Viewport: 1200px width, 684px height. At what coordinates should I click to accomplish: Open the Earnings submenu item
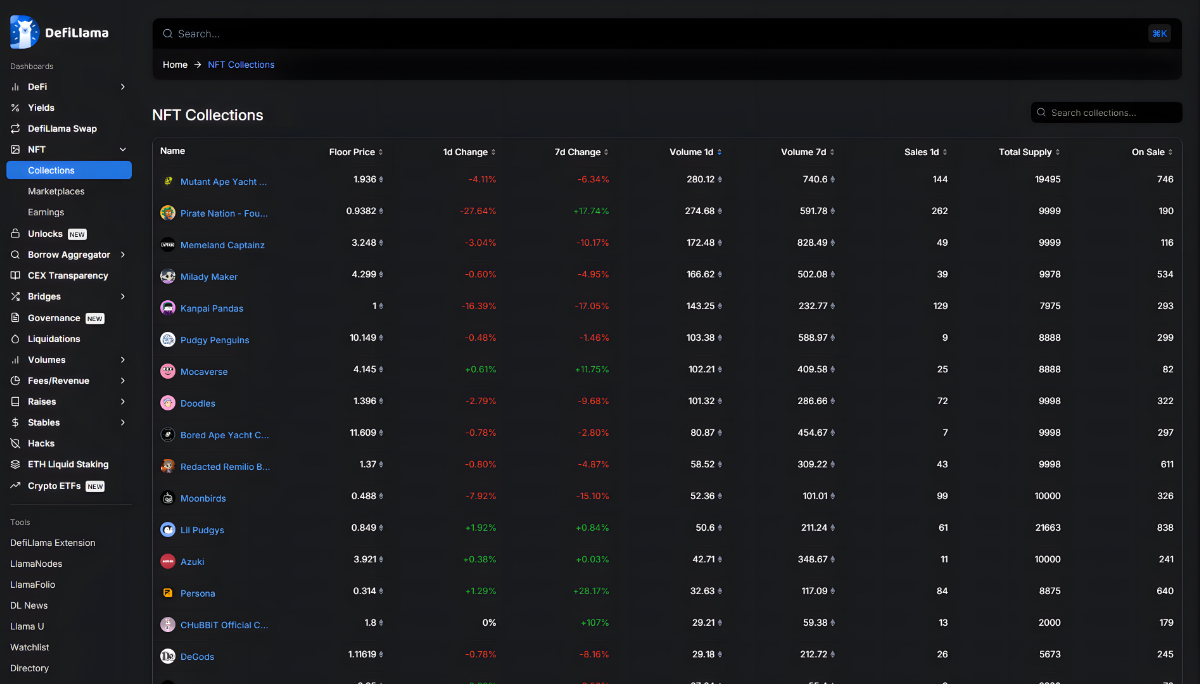click(46, 212)
